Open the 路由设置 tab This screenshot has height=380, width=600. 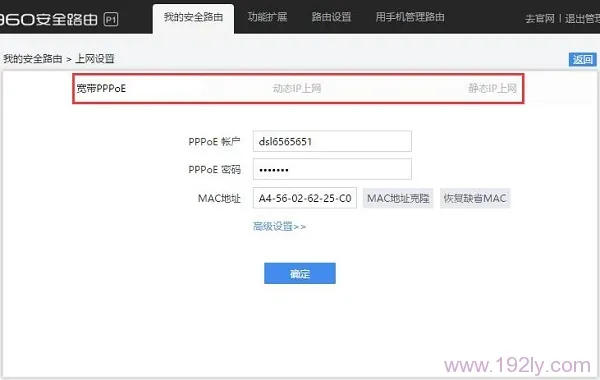pos(331,17)
